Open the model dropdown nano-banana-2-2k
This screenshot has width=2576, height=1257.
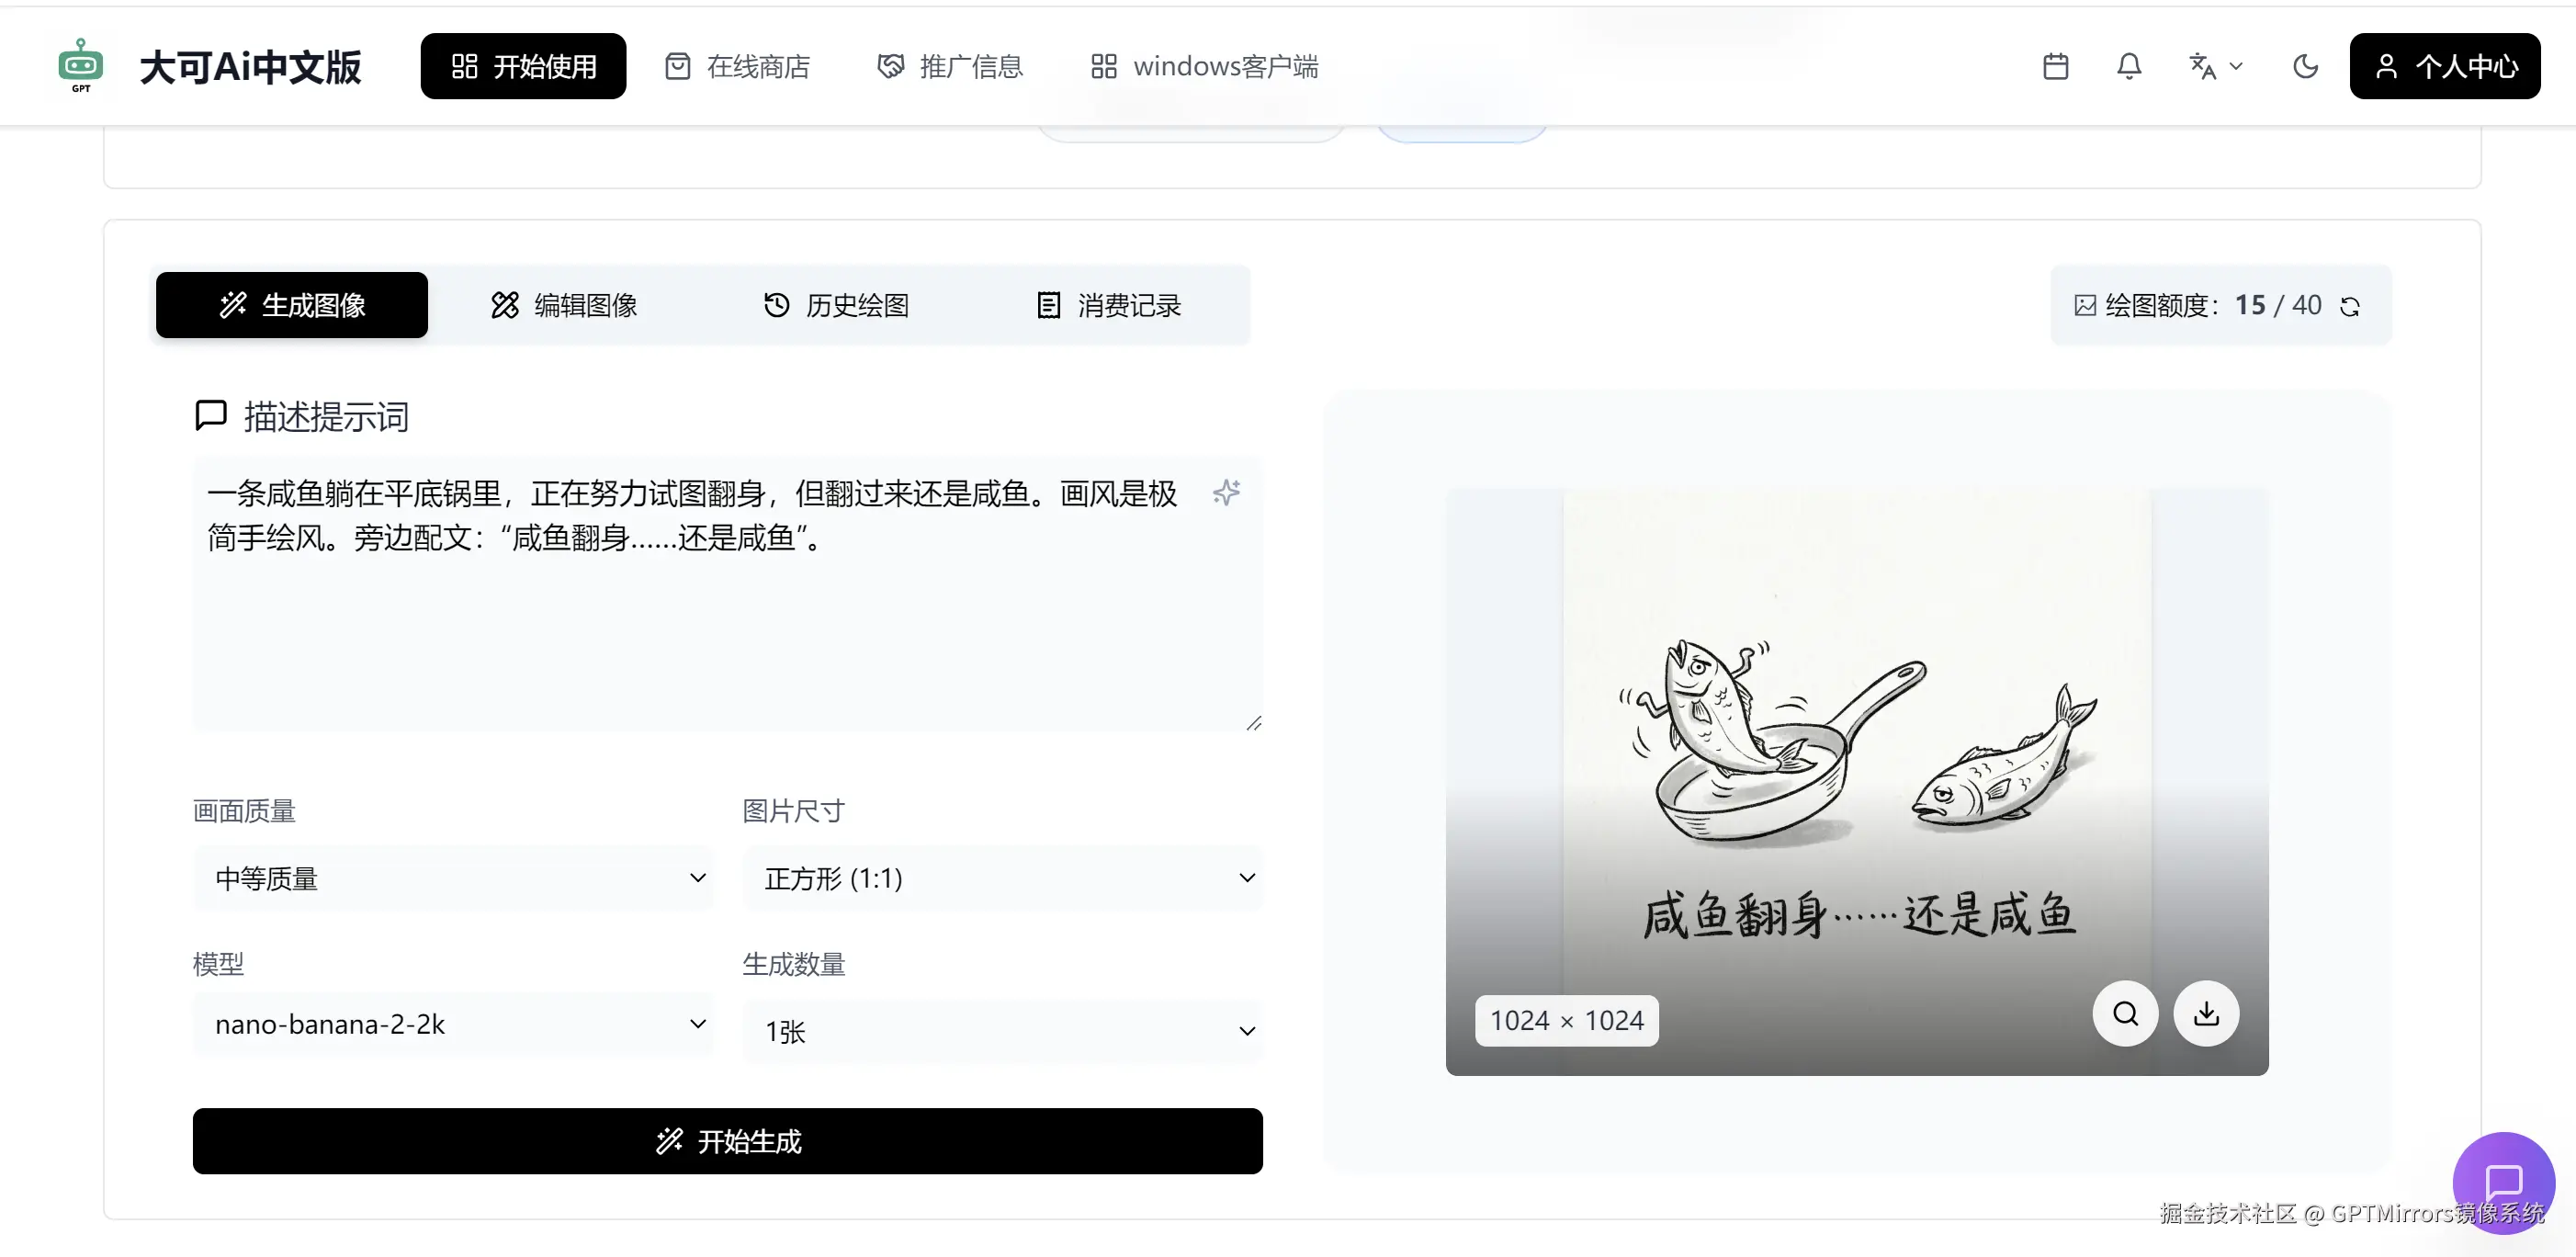coord(454,1024)
